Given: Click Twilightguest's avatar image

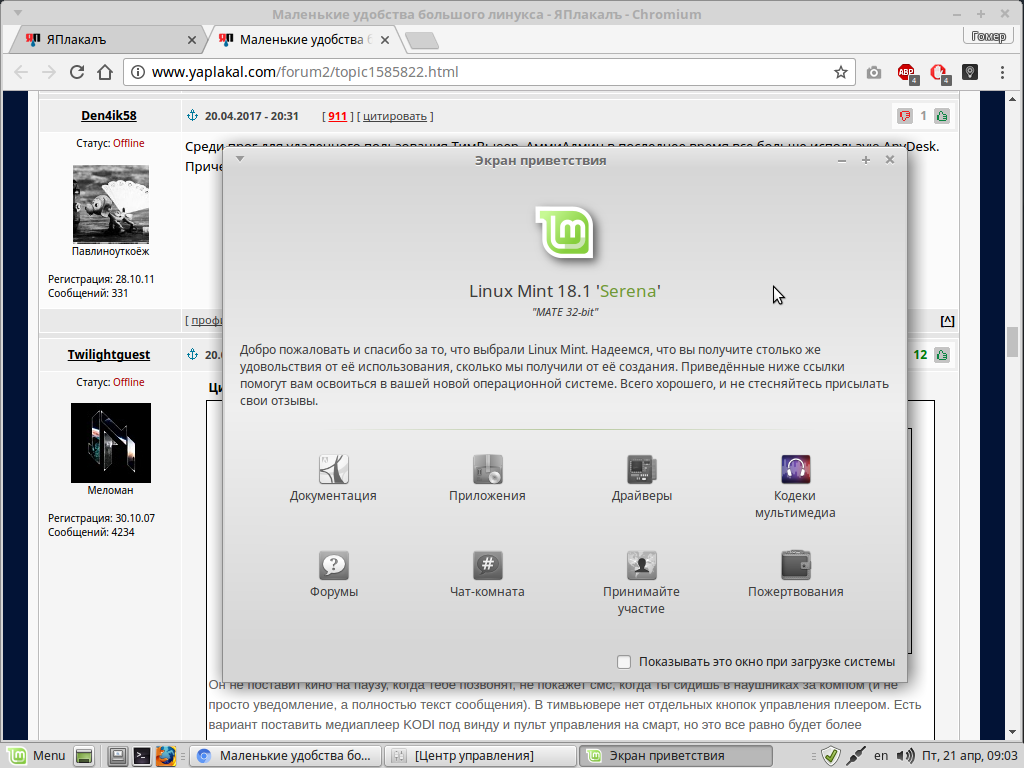Looking at the screenshot, I should coord(110,443).
